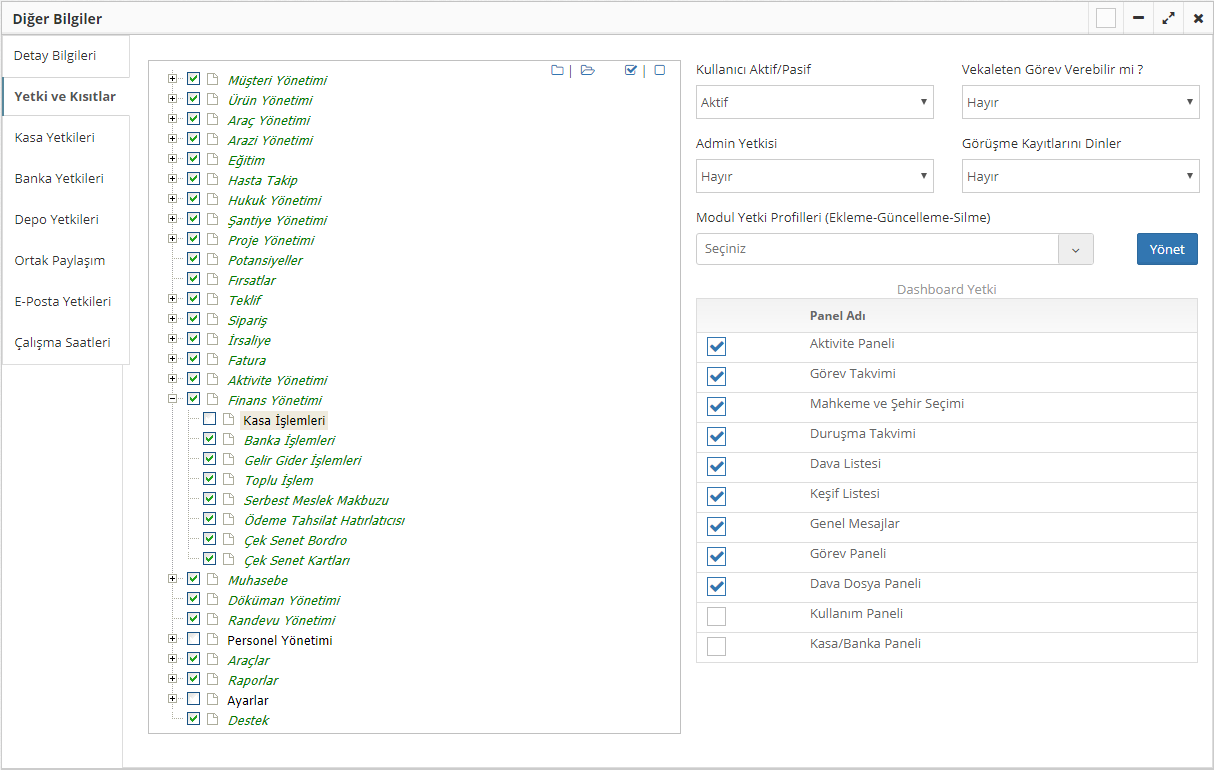Open the E-Posta Yetkileri tab
Viewport: 1214px width, 770px height.
tap(63, 301)
